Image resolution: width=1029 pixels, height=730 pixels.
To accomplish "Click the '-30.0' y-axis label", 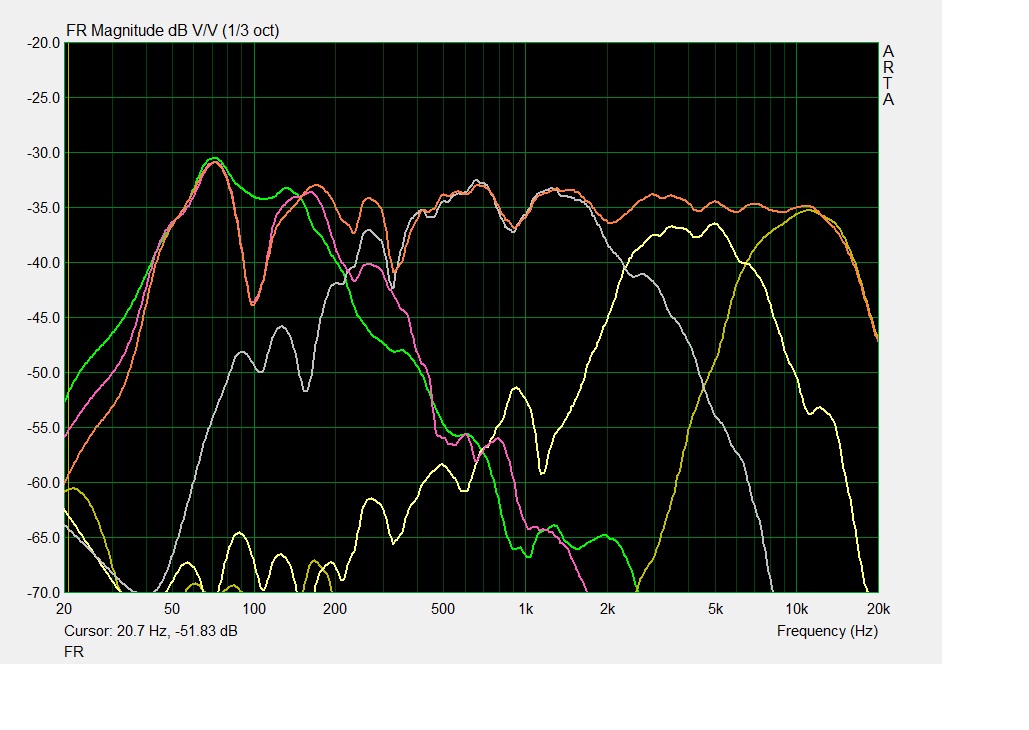I will tap(43, 153).
